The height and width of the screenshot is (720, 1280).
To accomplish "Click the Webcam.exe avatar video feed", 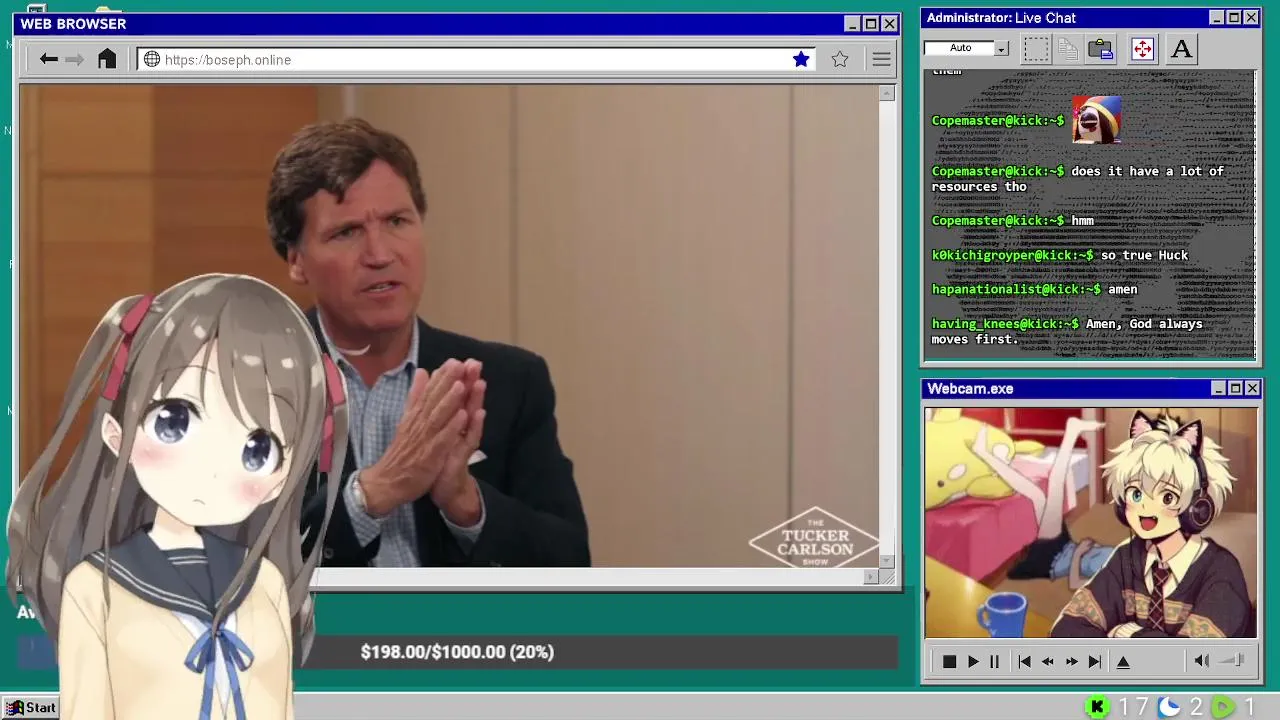I will pyautogui.click(x=1091, y=522).
